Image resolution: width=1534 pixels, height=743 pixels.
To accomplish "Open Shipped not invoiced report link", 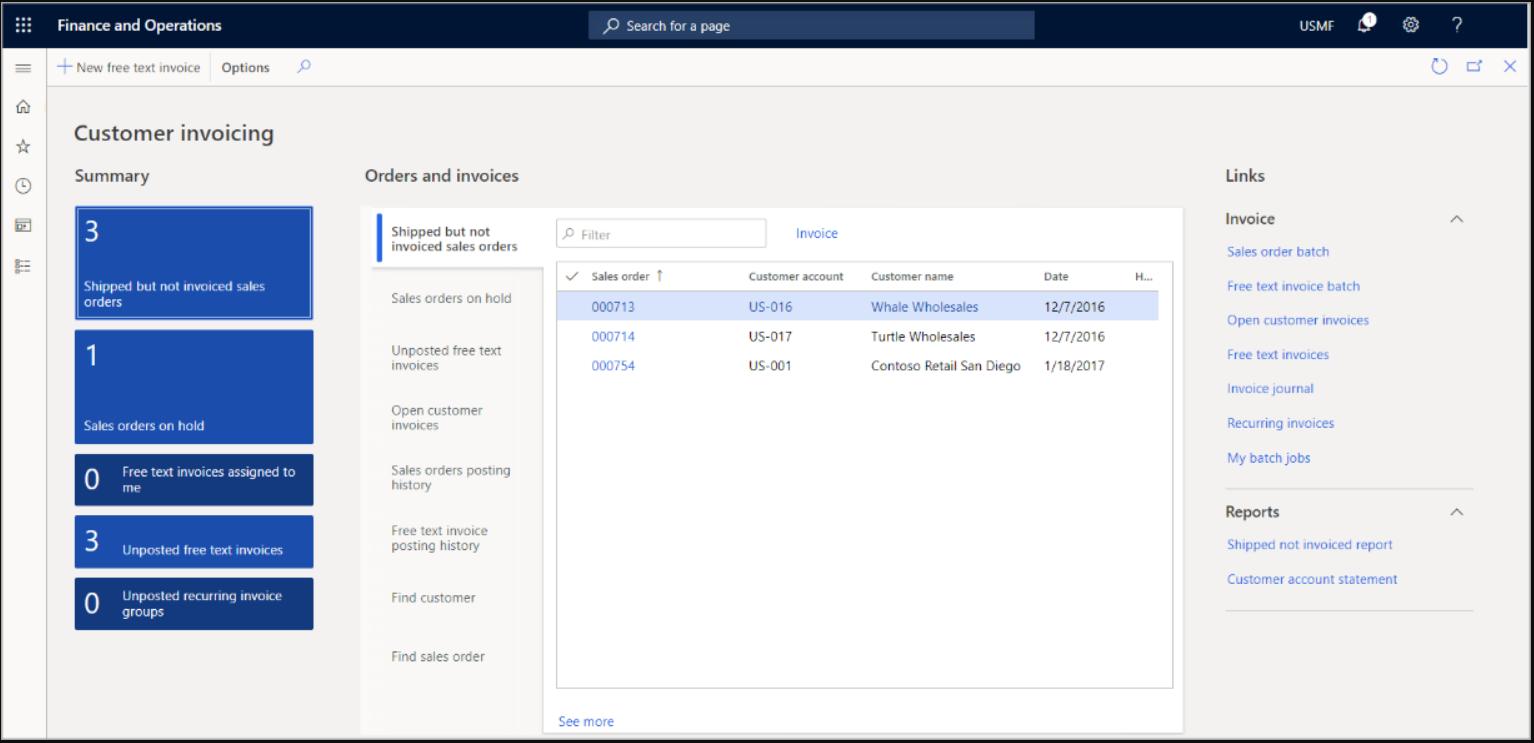I will pos(1310,544).
